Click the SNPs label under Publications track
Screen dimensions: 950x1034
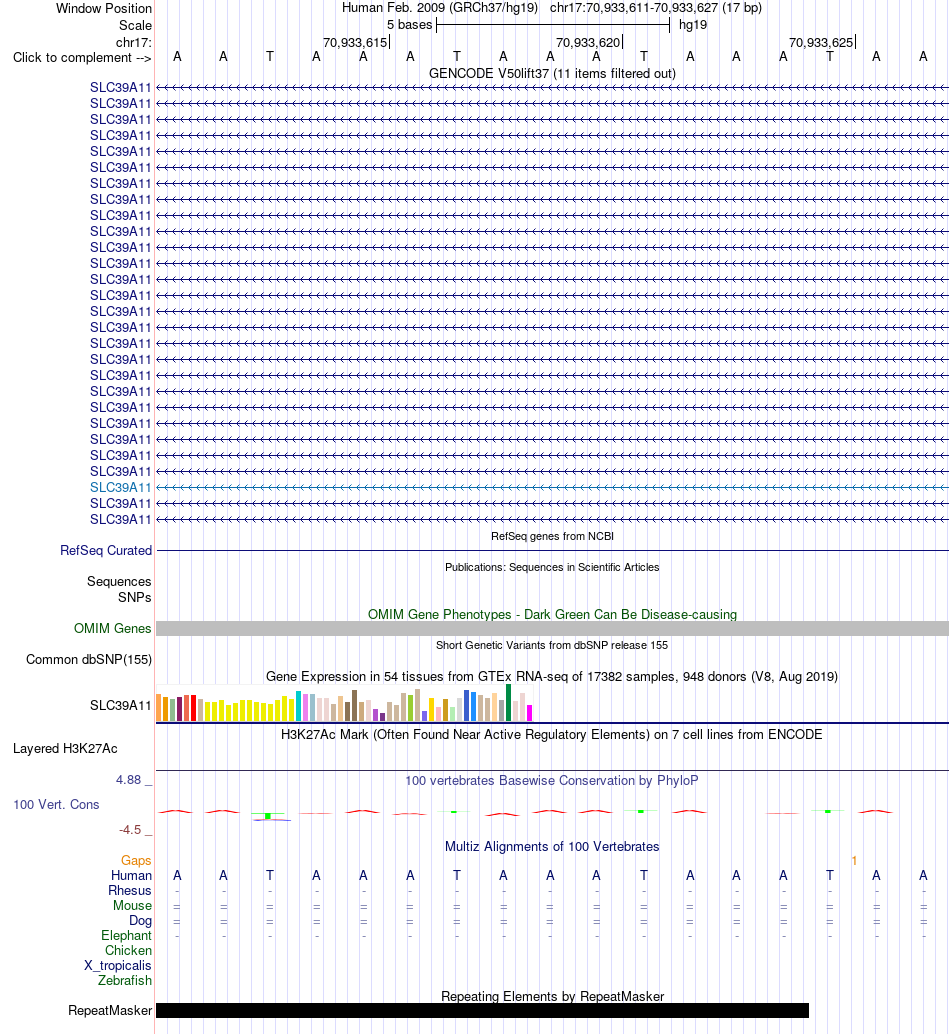[x=135, y=597]
